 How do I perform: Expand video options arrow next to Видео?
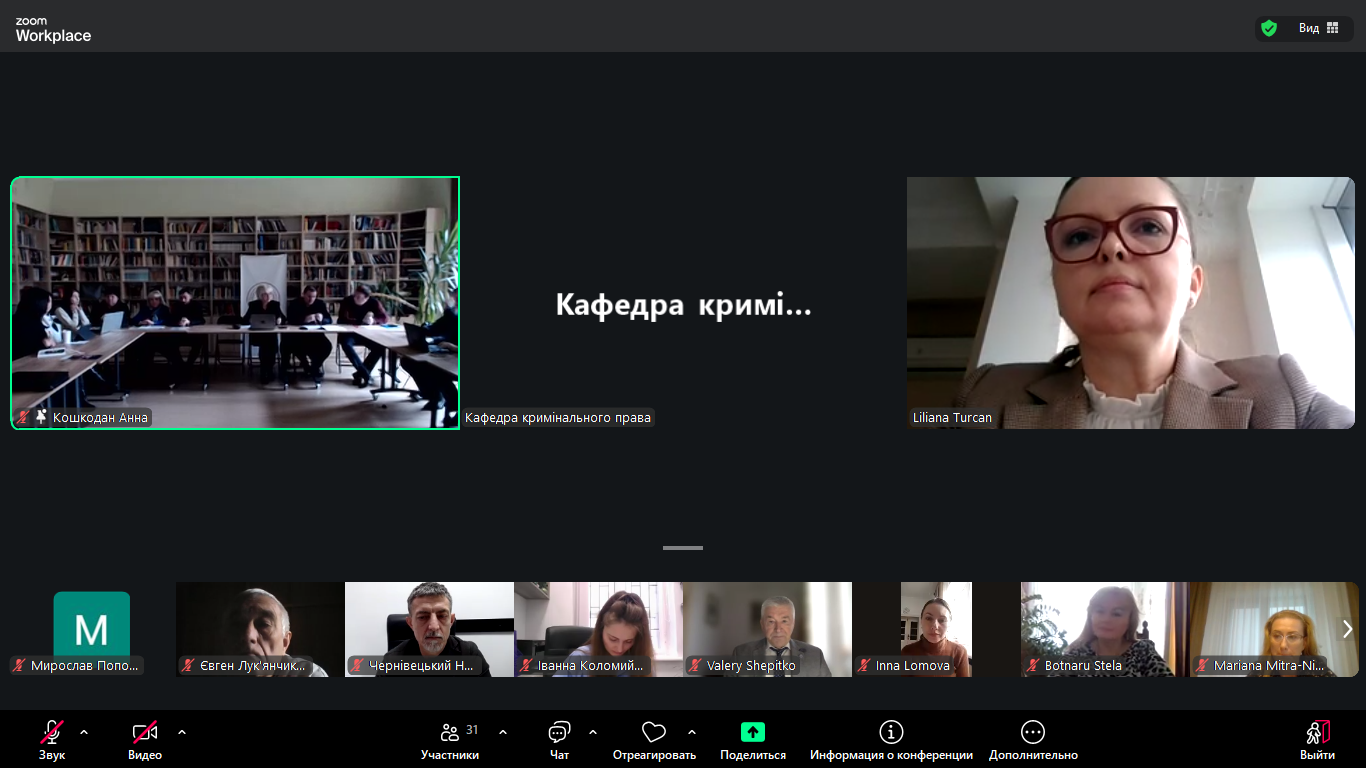click(x=182, y=732)
